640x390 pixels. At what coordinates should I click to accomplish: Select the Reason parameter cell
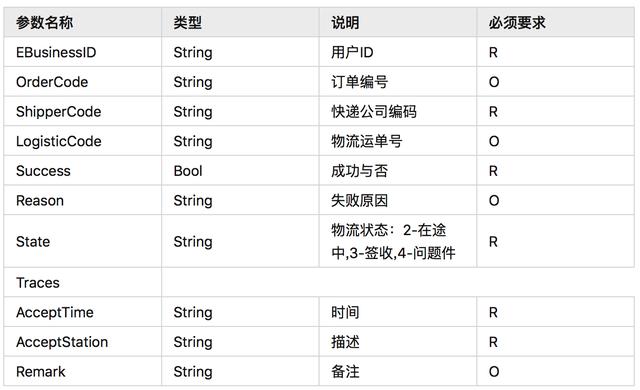[x=83, y=200]
